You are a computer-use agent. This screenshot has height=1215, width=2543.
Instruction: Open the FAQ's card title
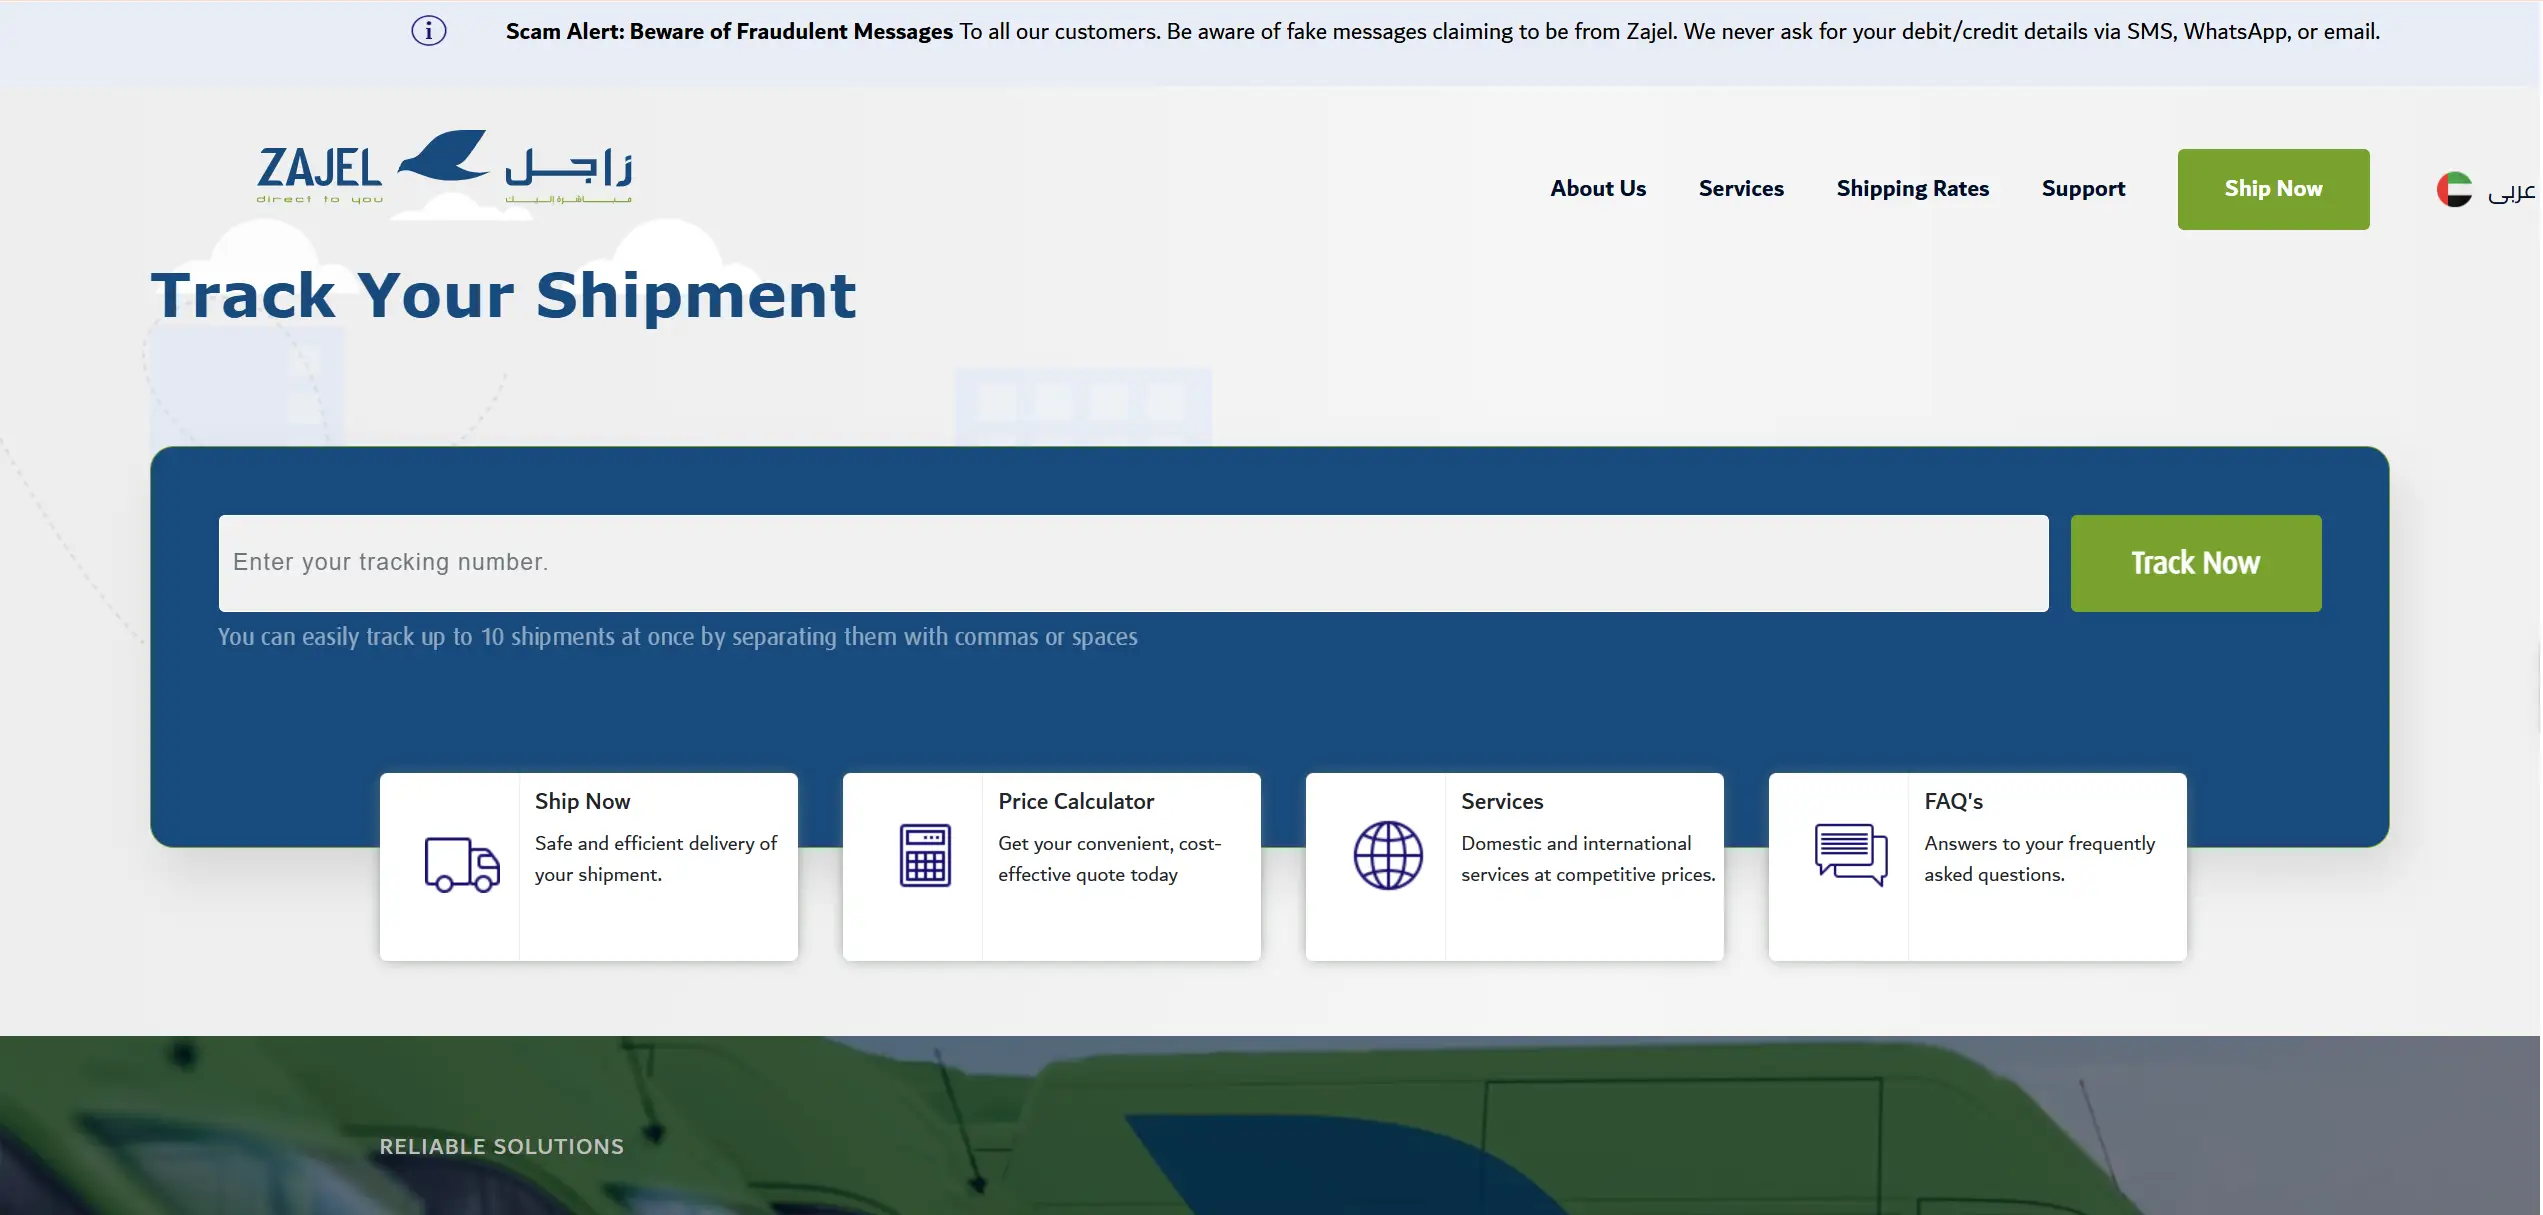(1953, 801)
